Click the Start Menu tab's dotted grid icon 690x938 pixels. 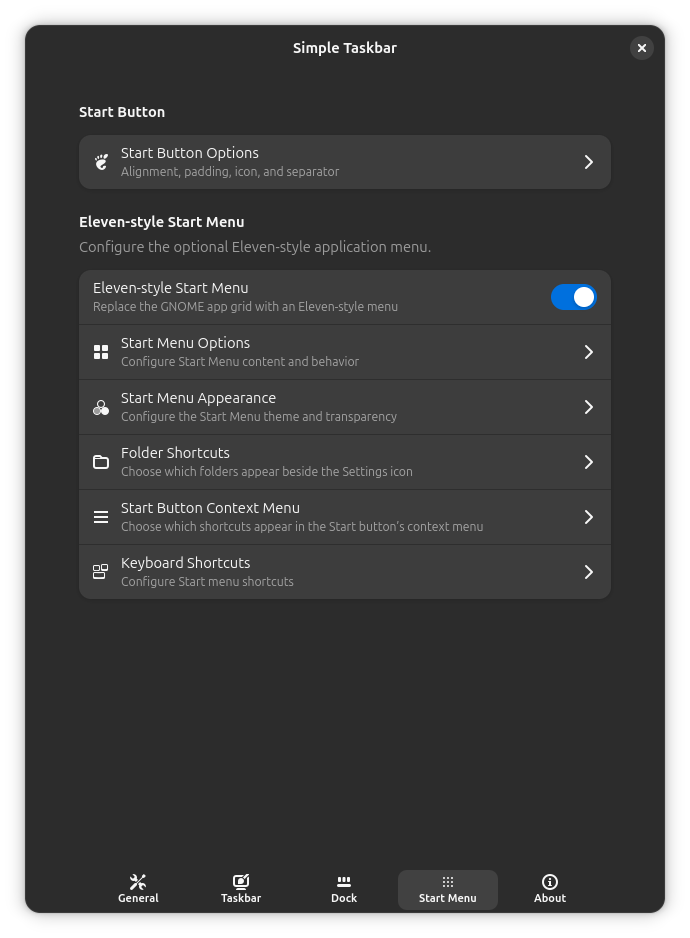(x=448, y=882)
